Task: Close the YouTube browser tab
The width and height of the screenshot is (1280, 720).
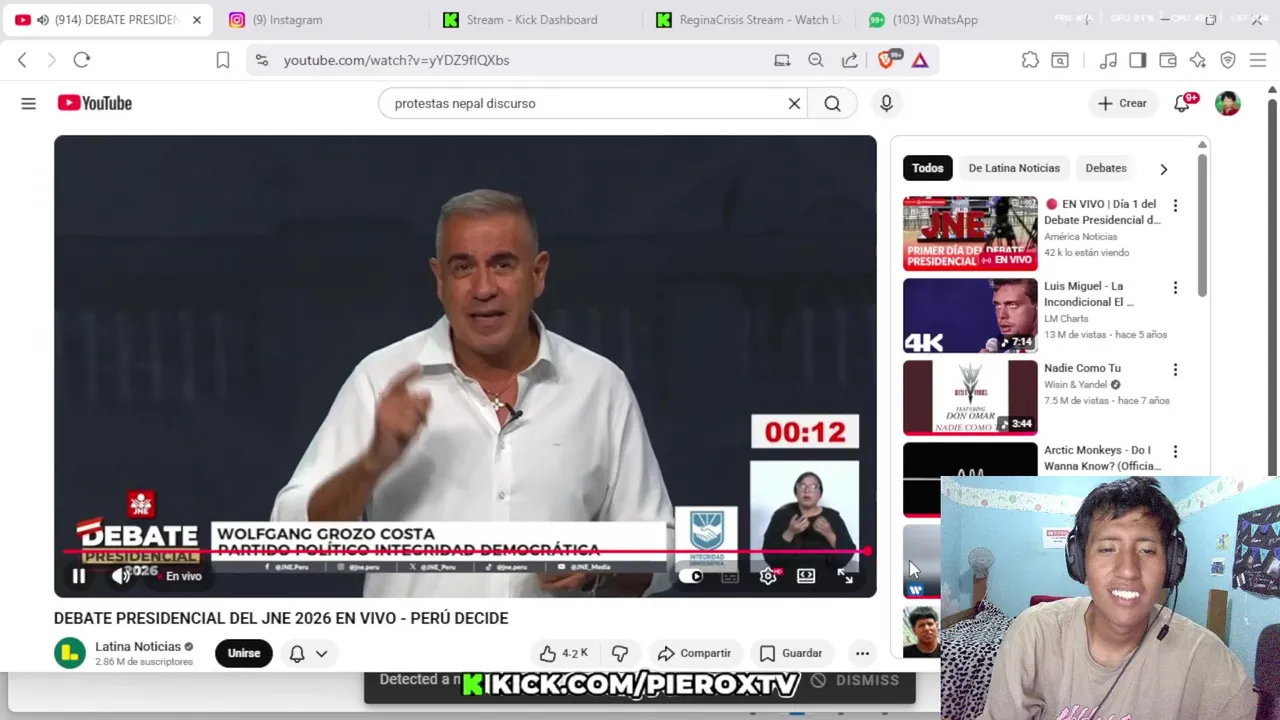Action: pos(197,20)
